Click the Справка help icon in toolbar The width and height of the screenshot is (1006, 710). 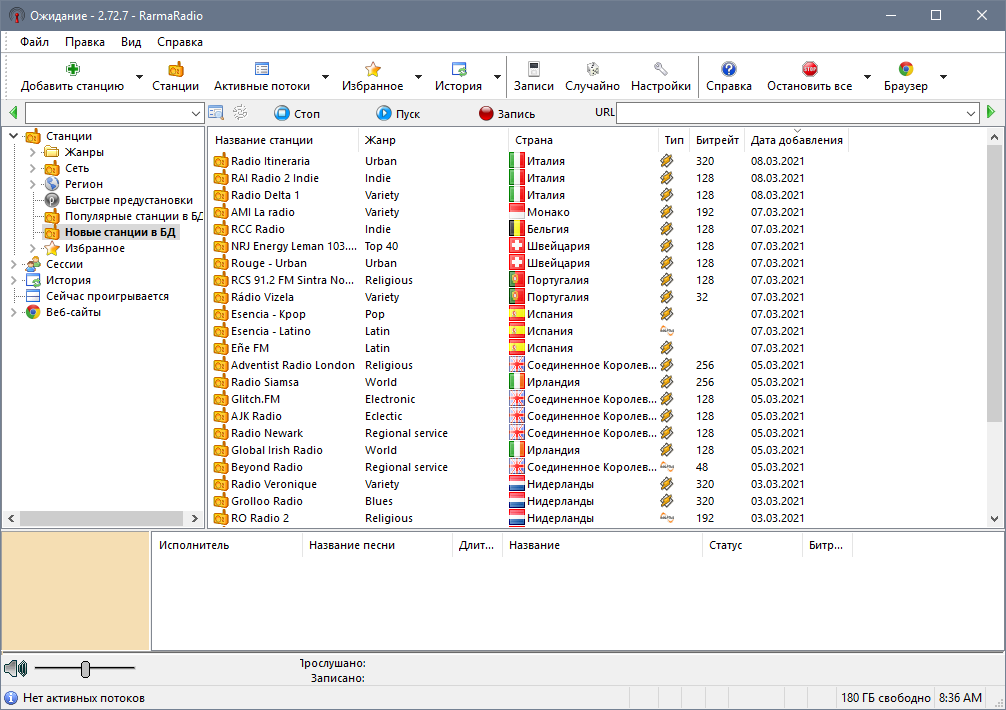[x=729, y=69]
